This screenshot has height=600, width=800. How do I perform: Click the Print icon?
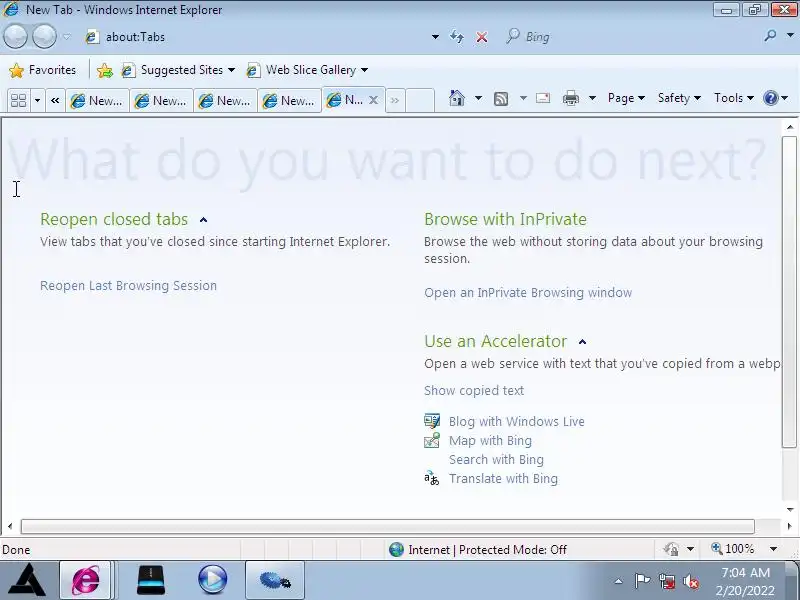point(570,97)
